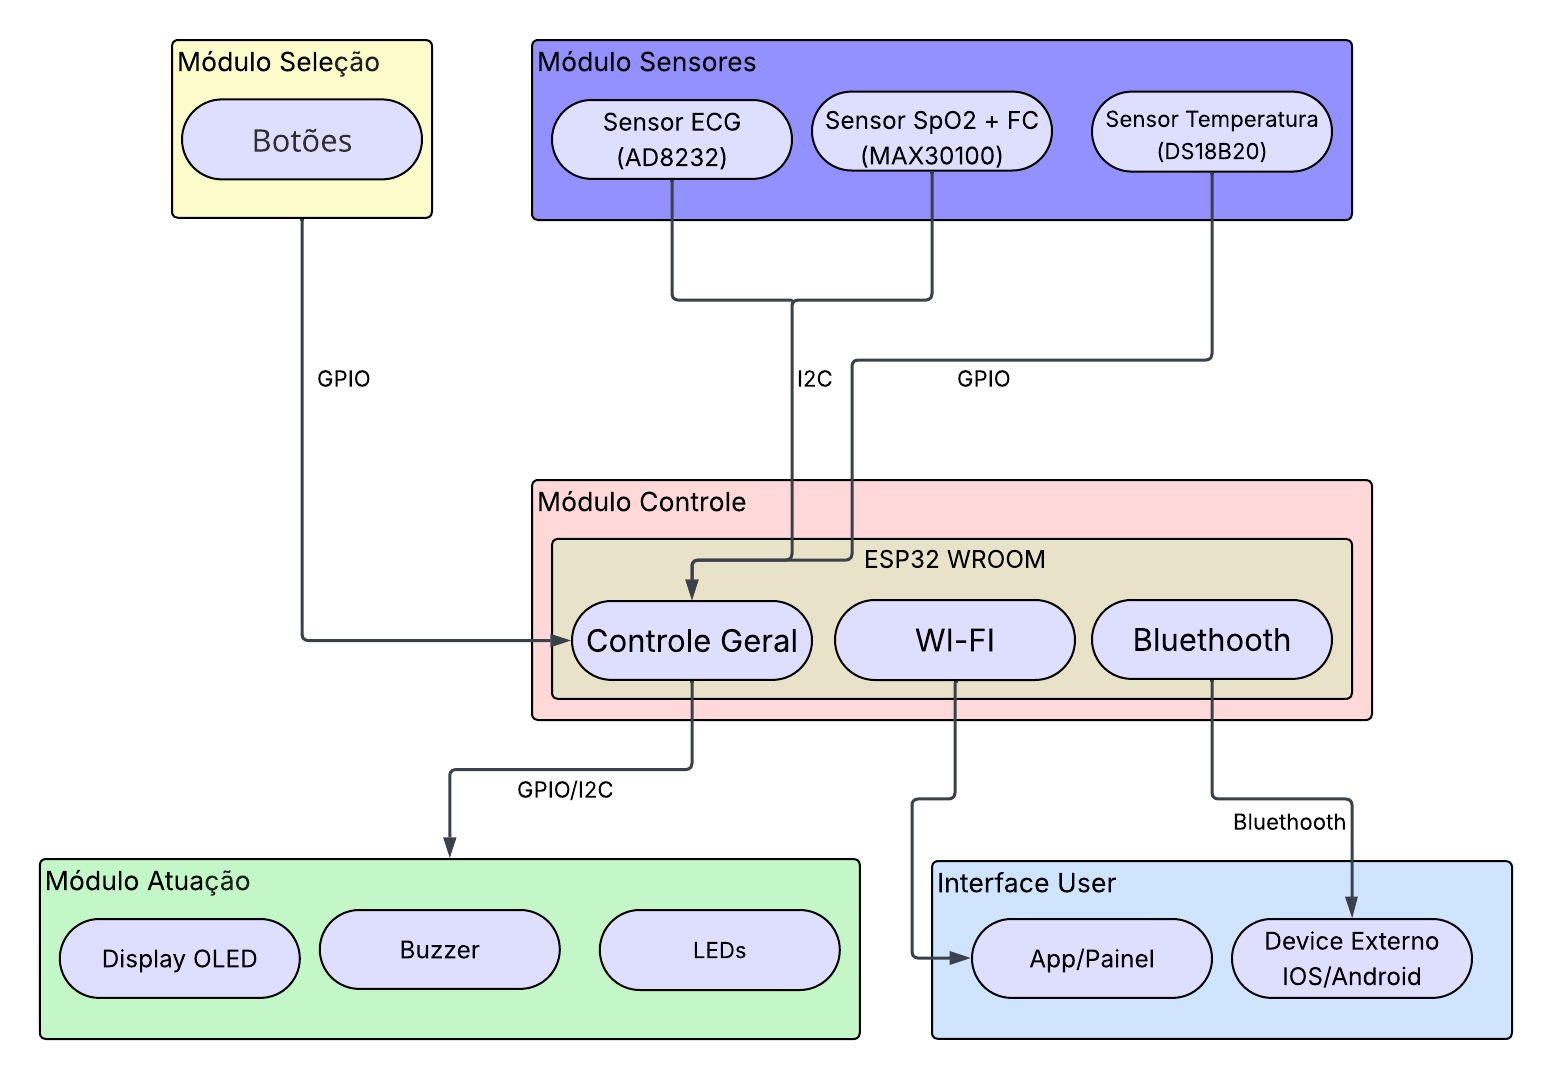The width and height of the screenshot is (1552, 1079).
Task: Select the "Módulo Sensores" title text
Action: 647,62
